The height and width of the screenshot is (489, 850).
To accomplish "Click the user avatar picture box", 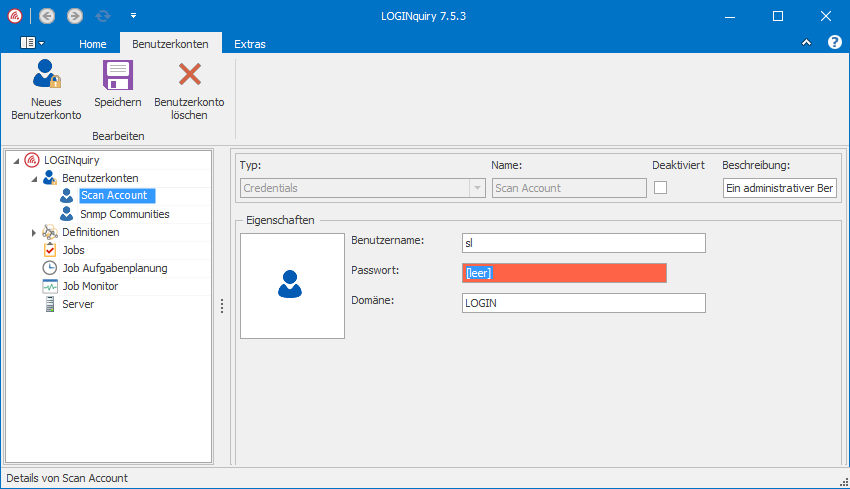I will tap(292, 286).
